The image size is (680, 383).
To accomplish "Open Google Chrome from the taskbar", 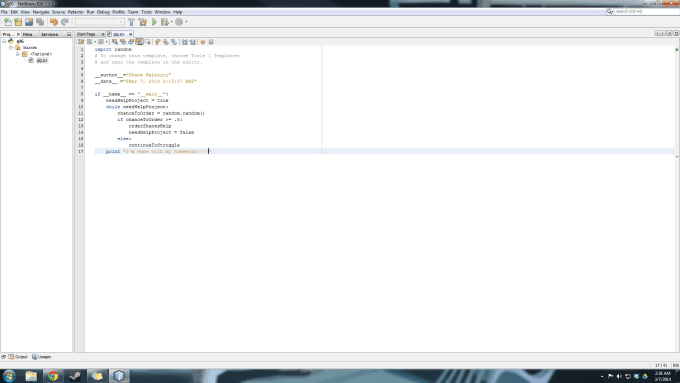I will [53, 376].
